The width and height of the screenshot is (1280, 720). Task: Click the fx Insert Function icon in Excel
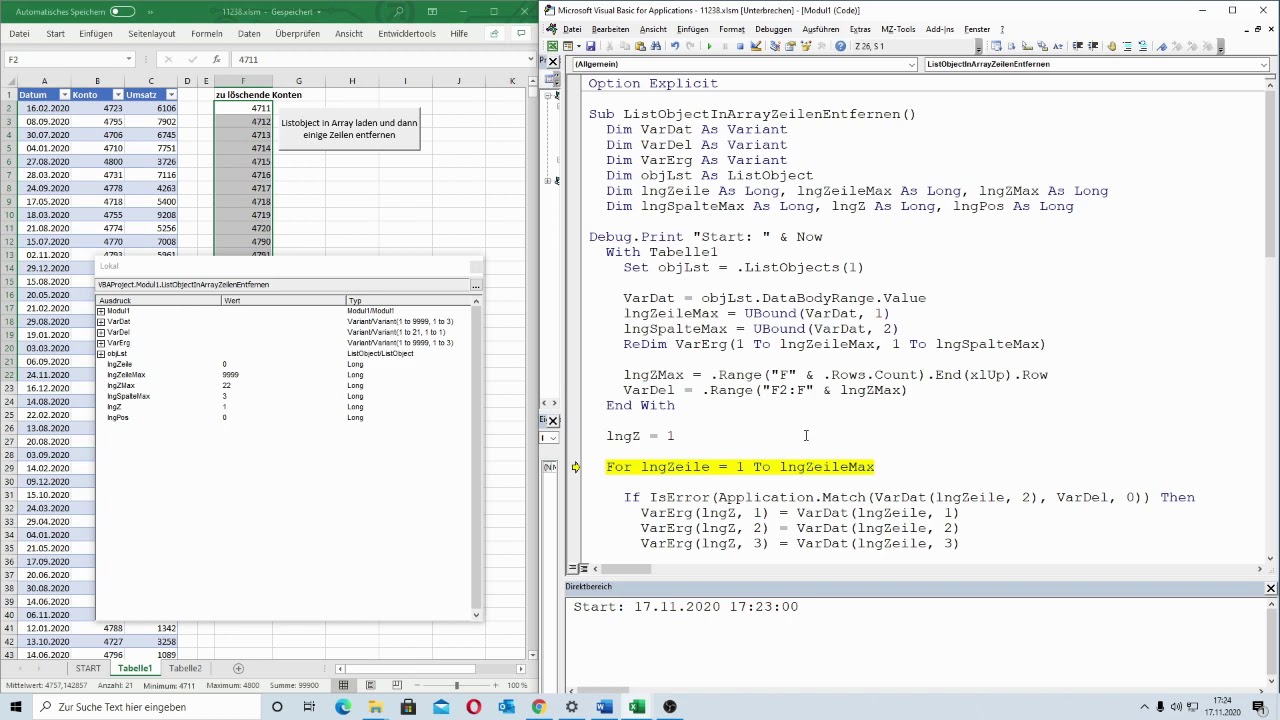pyautogui.click(x=216, y=59)
